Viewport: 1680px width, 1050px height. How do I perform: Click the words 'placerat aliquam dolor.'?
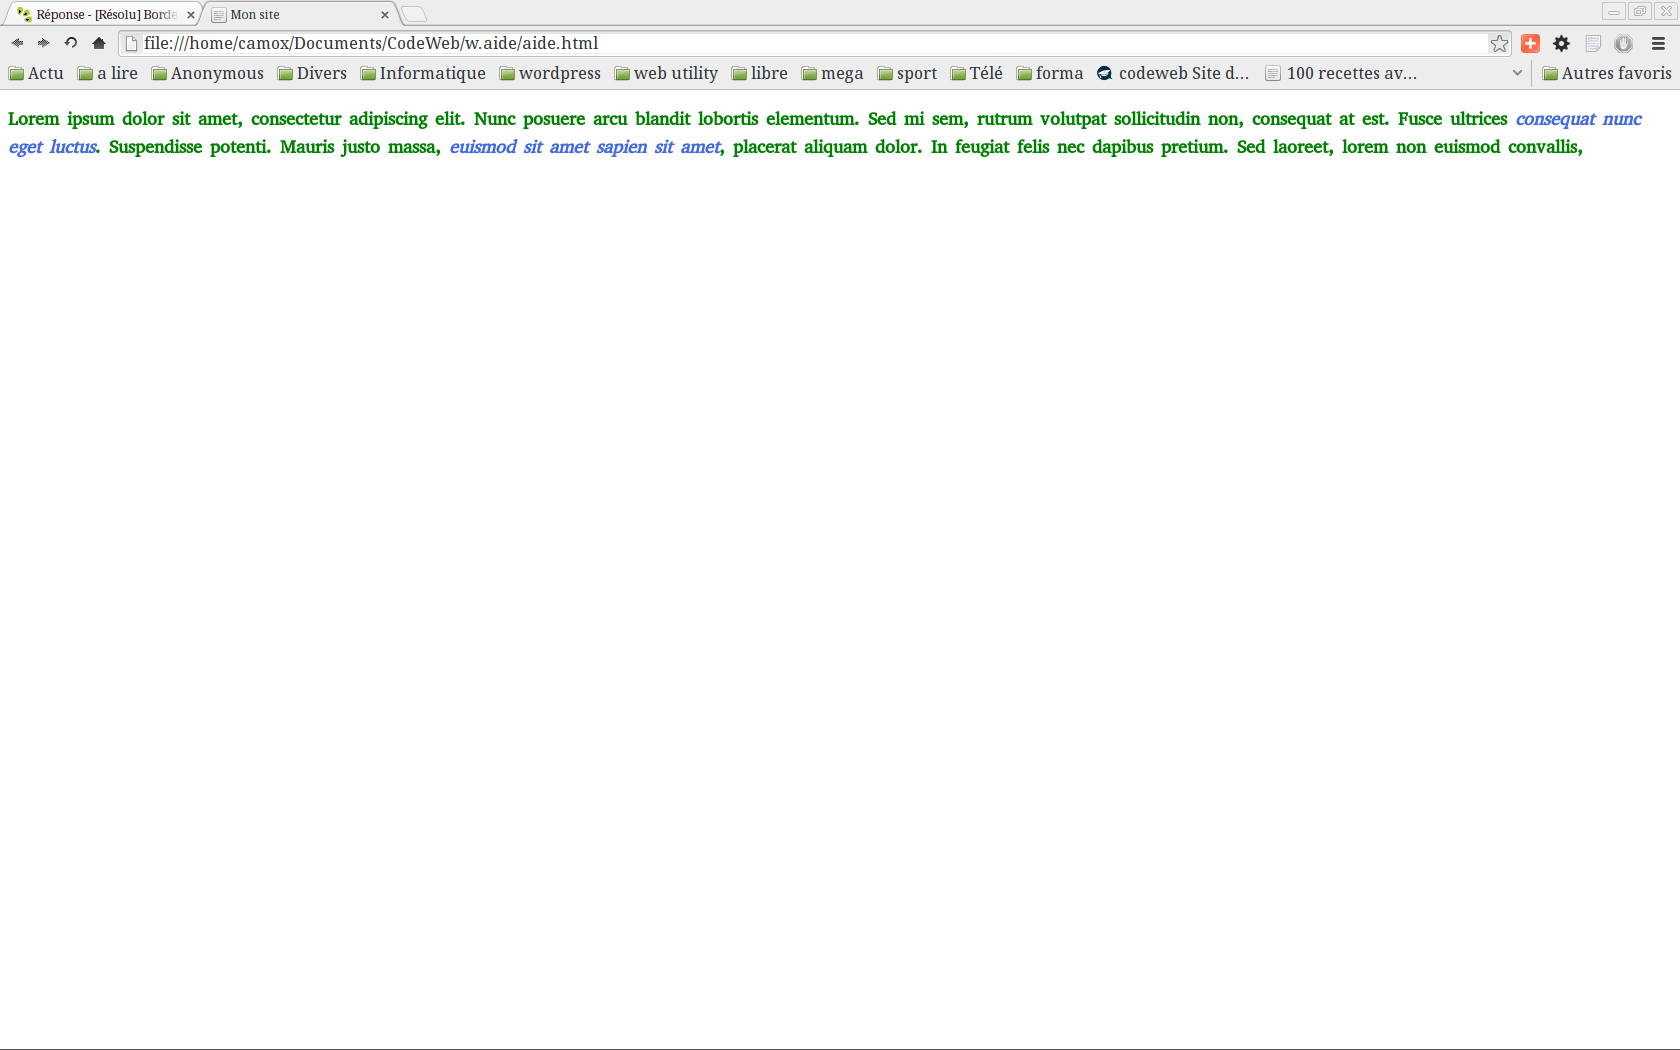click(827, 147)
